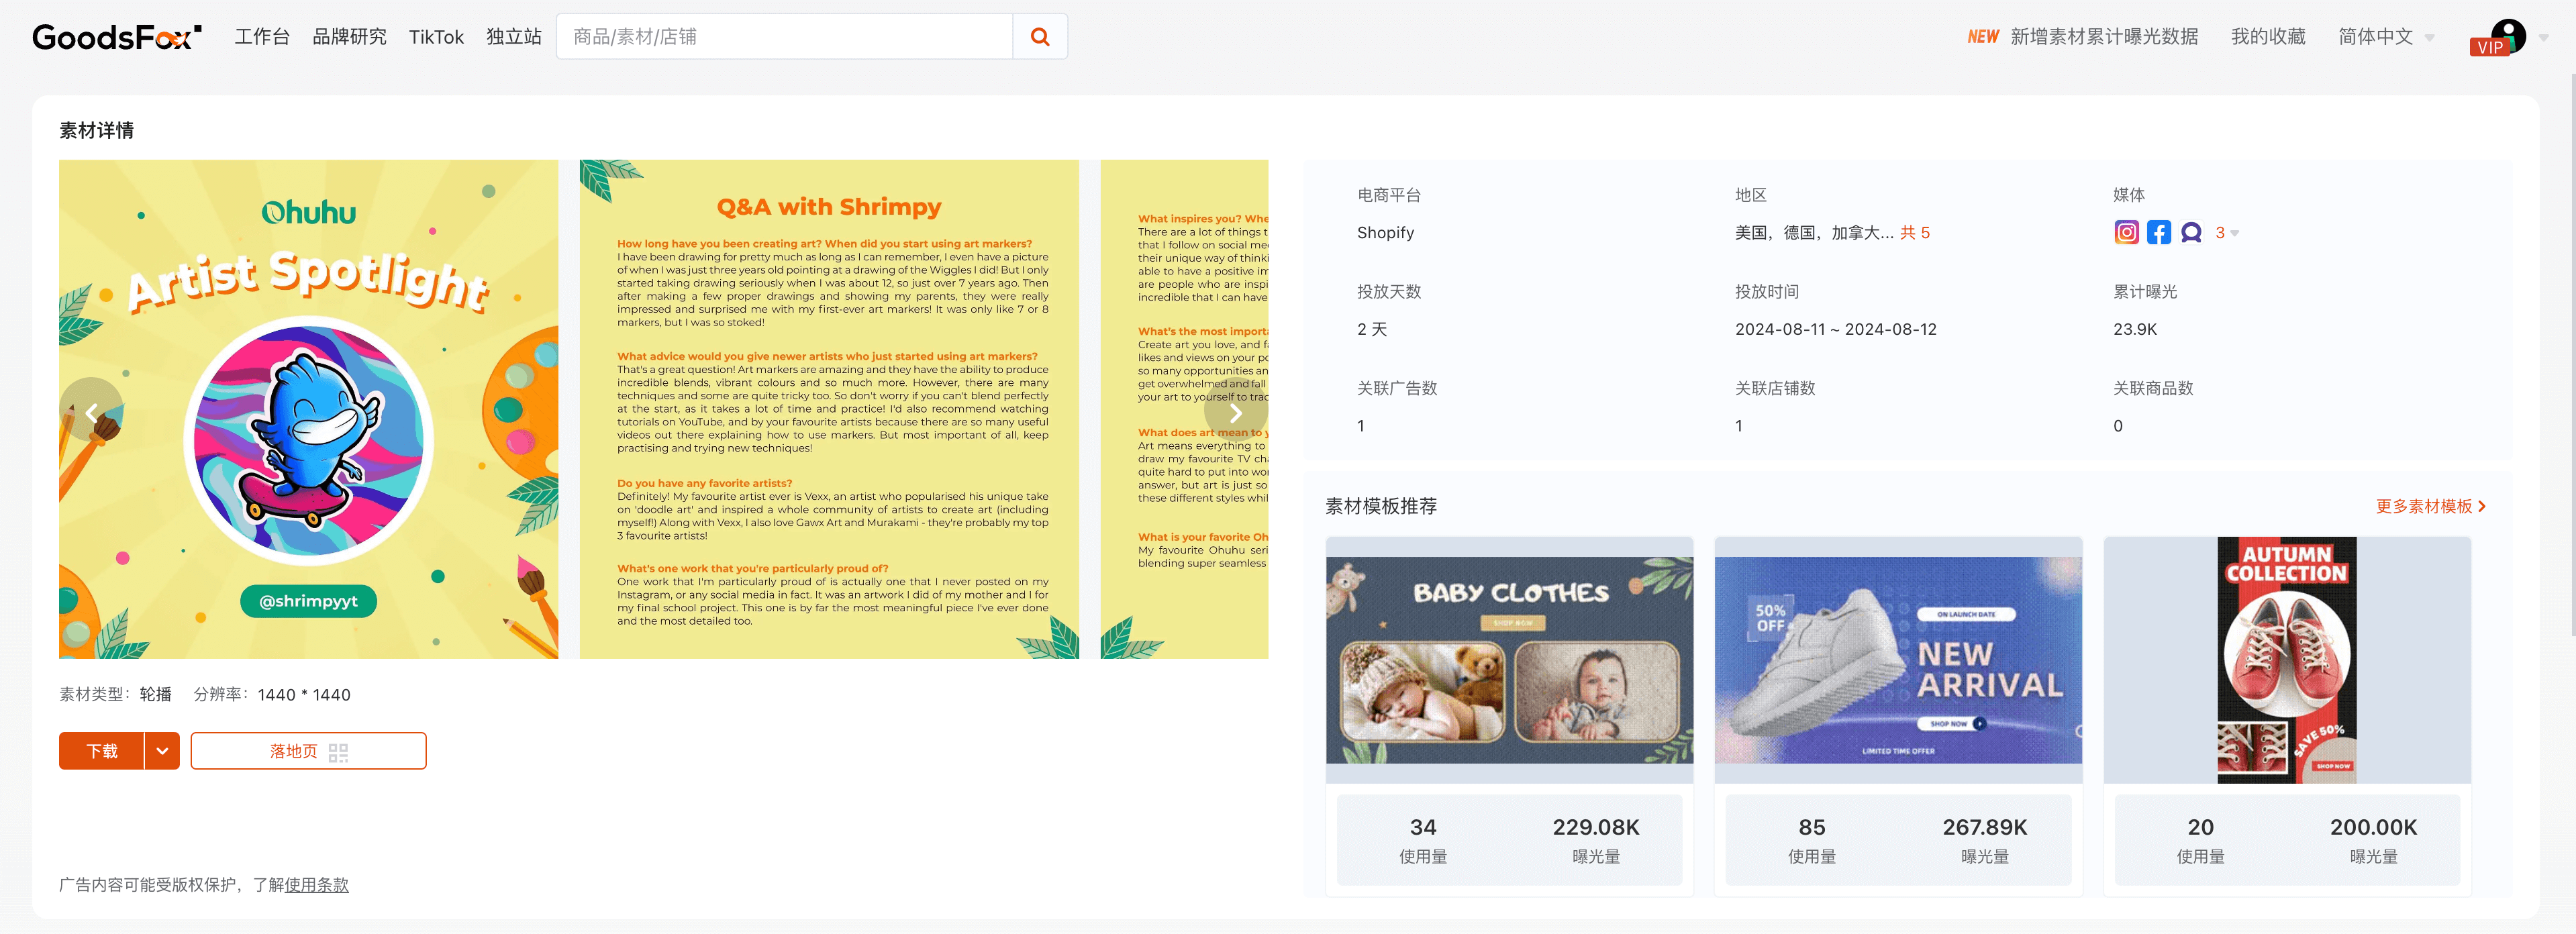Click 新增素材累计曝光数据 announcement
The width and height of the screenshot is (2576, 934).
coord(2104,37)
